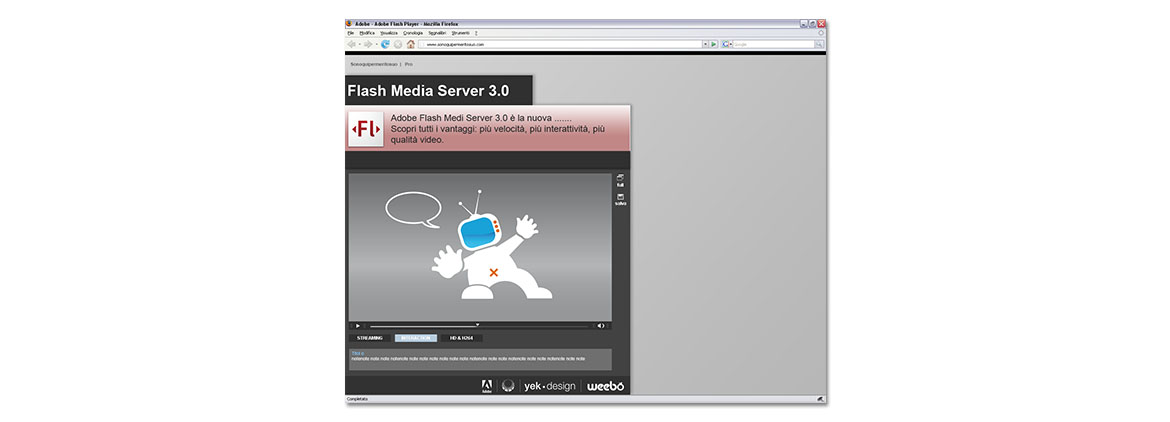1170x422 pixels.
Task: Play the video with the play button
Action: point(357,326)
